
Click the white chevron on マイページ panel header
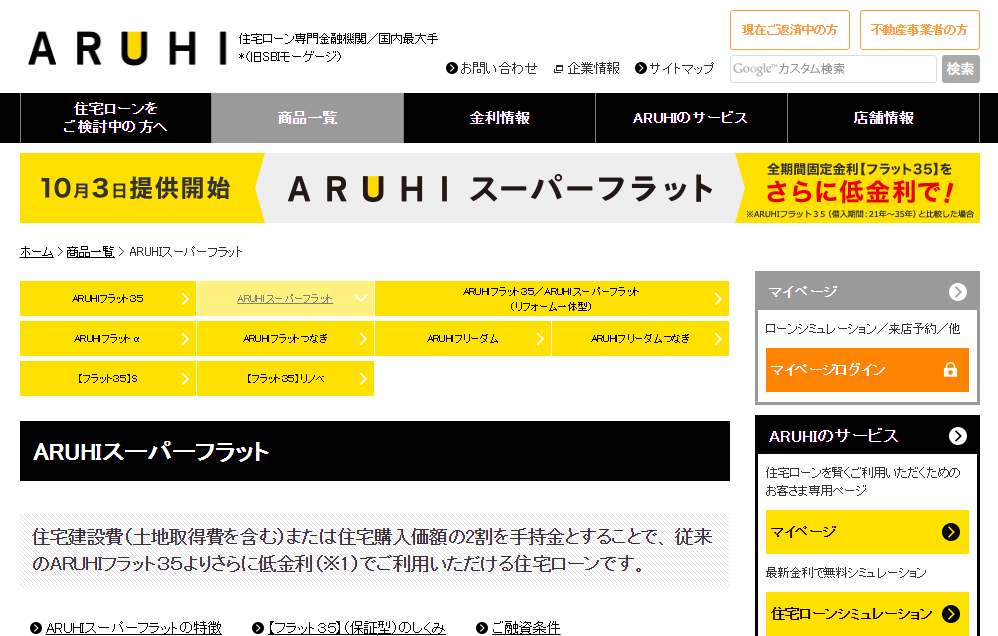tap(958, 291)
